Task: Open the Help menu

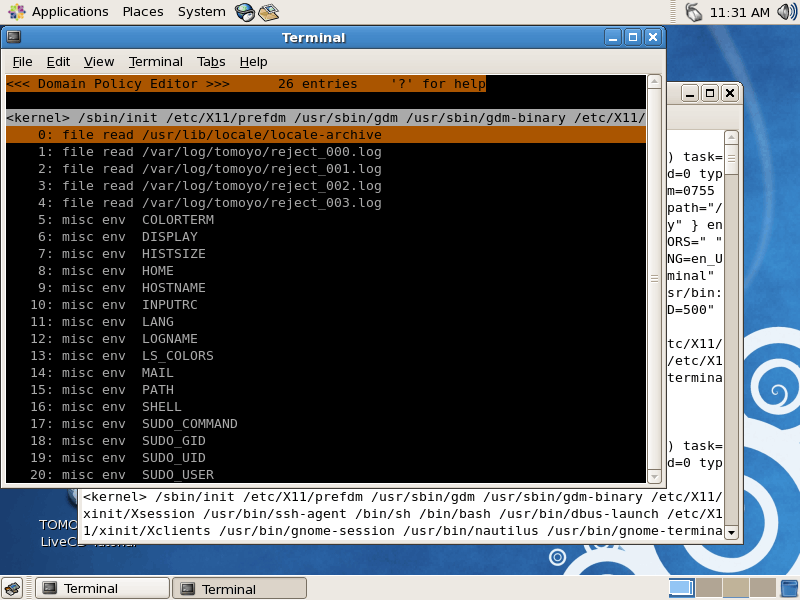Action: [x=254, y=62]
